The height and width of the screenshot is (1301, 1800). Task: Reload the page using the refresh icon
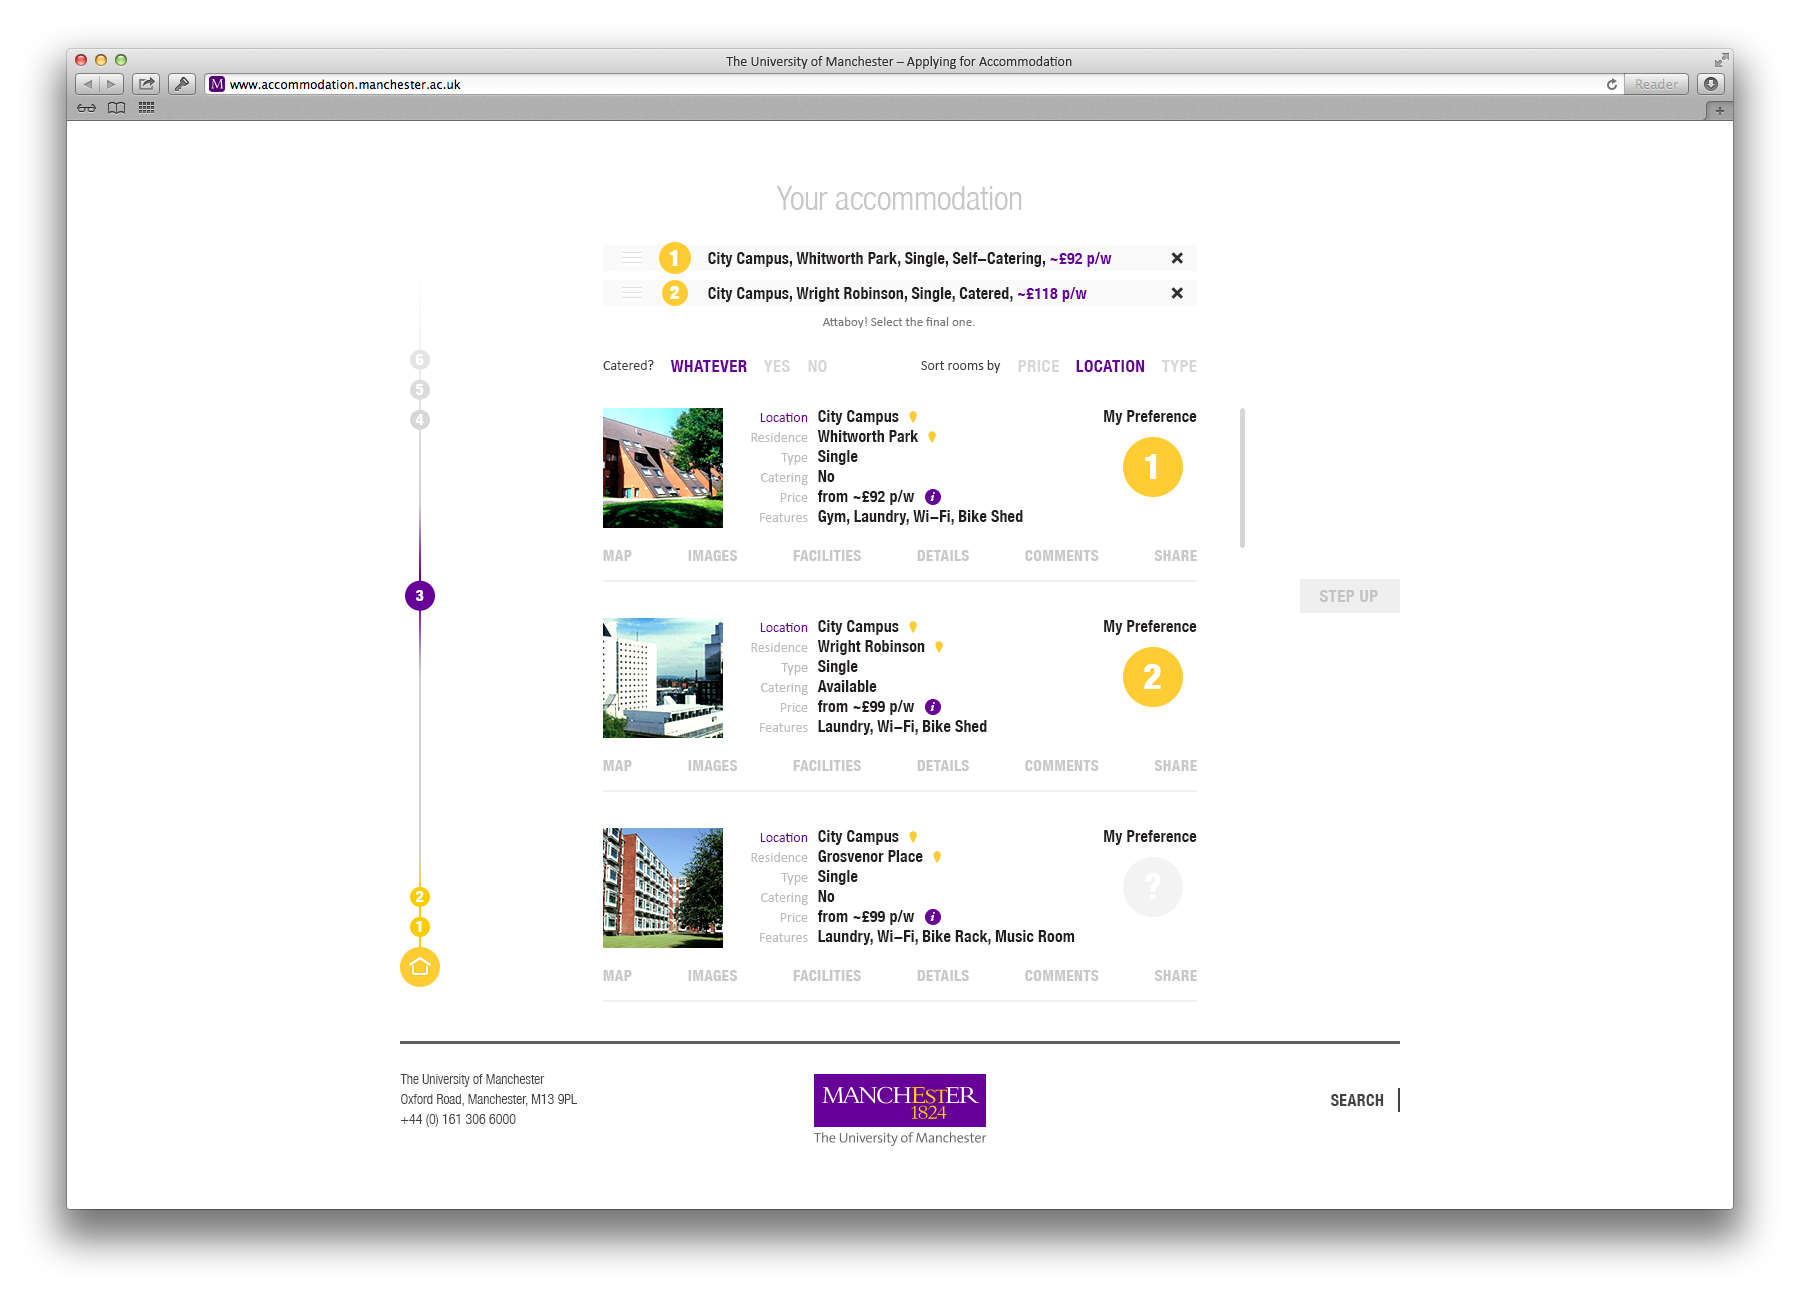click(x=1611, y=84)
